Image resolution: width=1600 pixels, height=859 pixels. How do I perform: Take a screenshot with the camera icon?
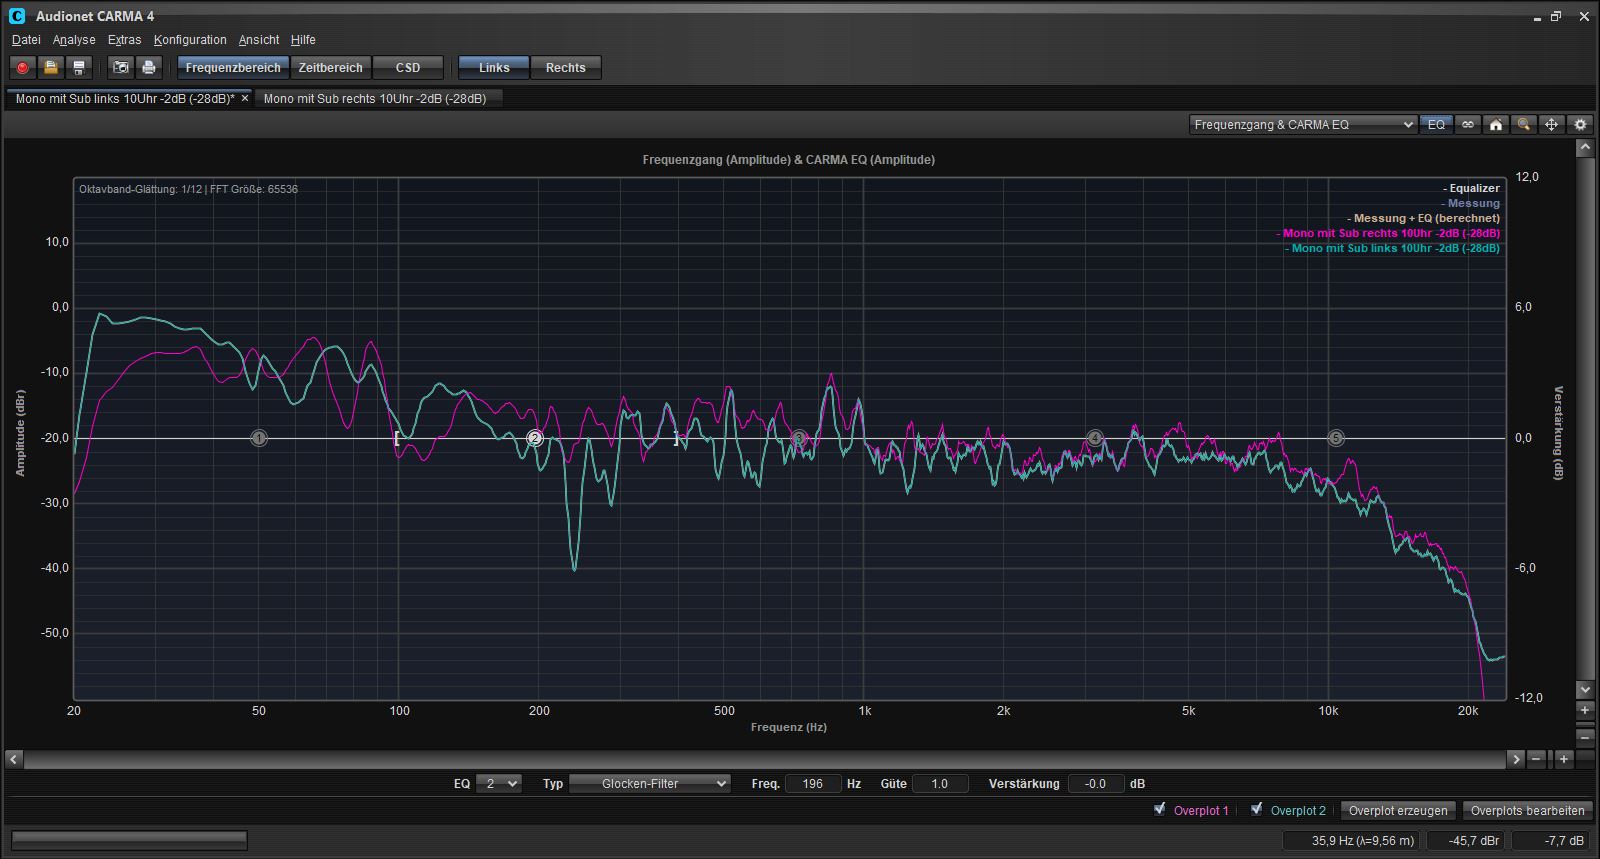121,68
